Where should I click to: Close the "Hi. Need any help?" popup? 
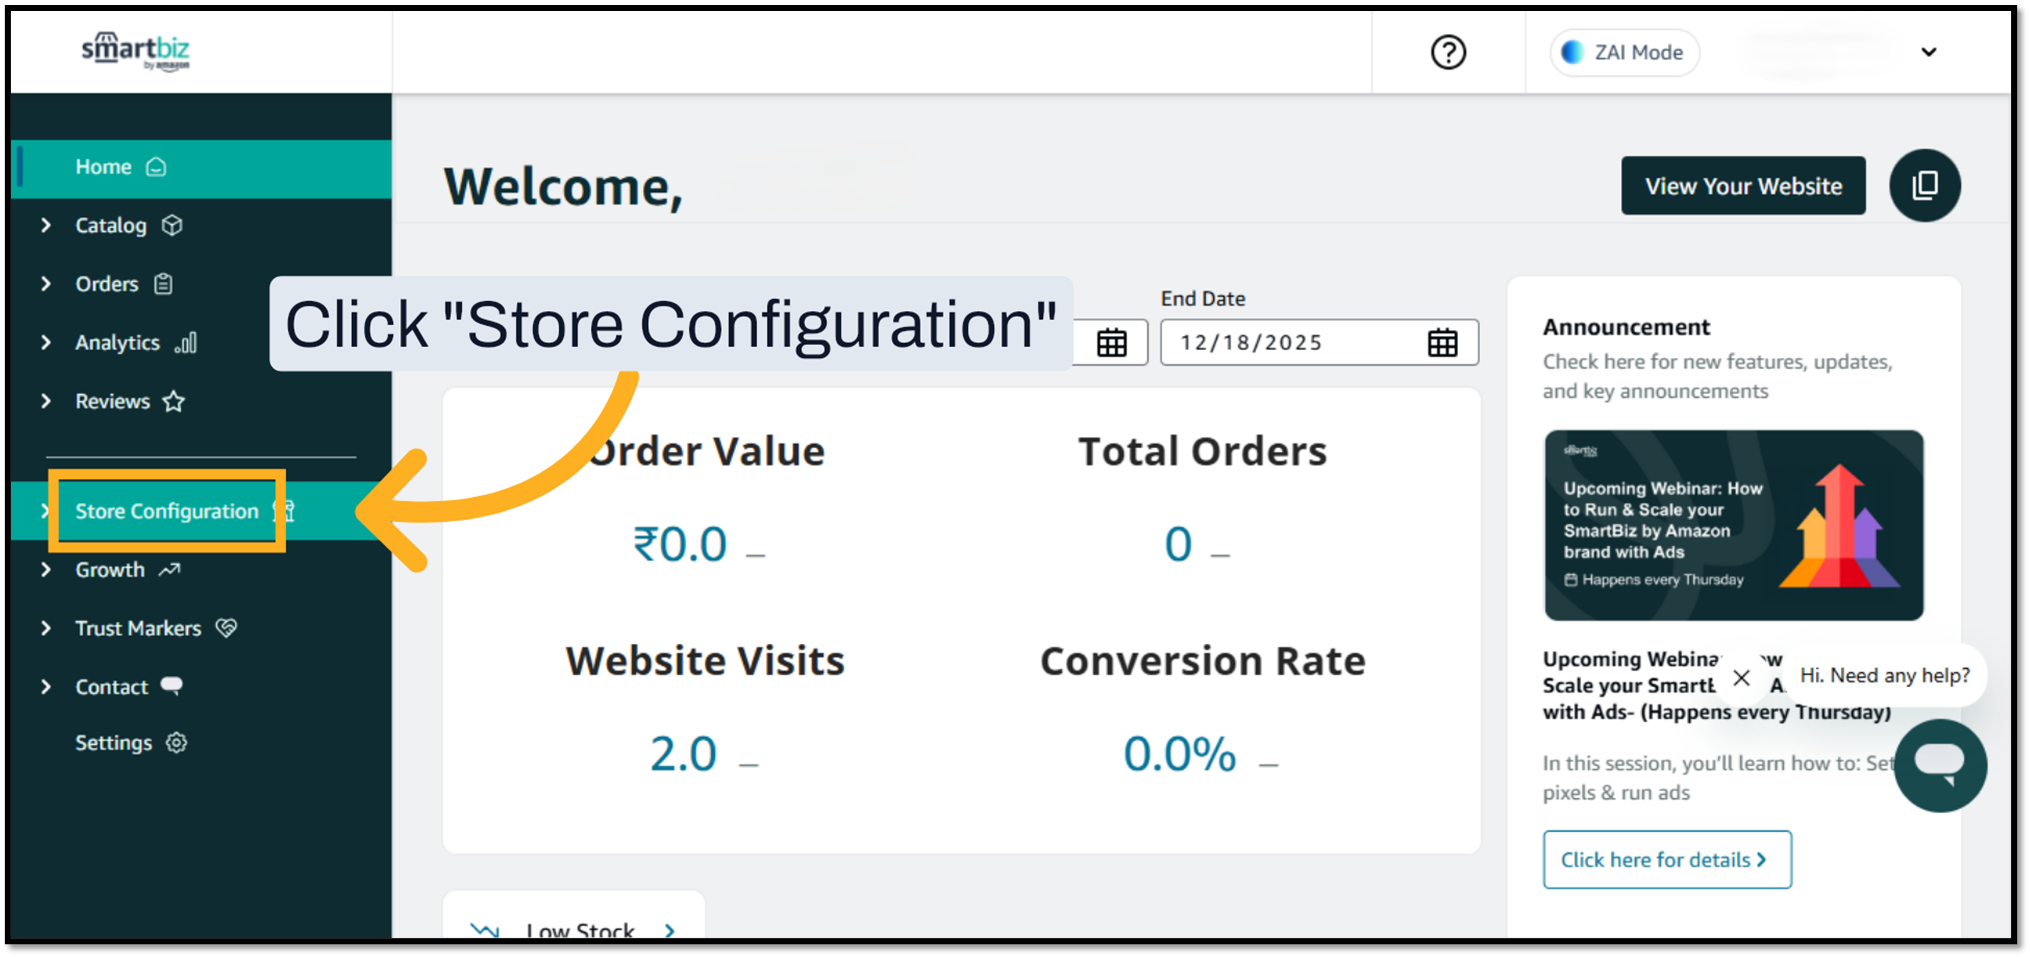1741,678
